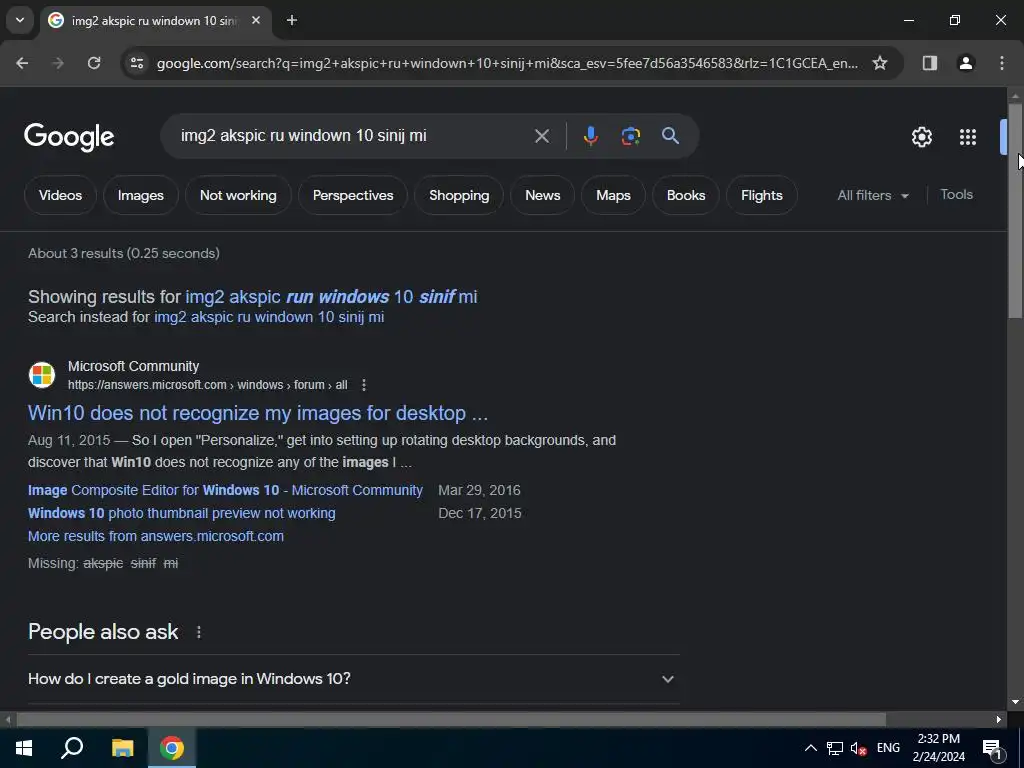Screen dimensions: 1024x768
Task: Open Chrome profile icon
Action: pyautogui.click(x=966, y=63)
